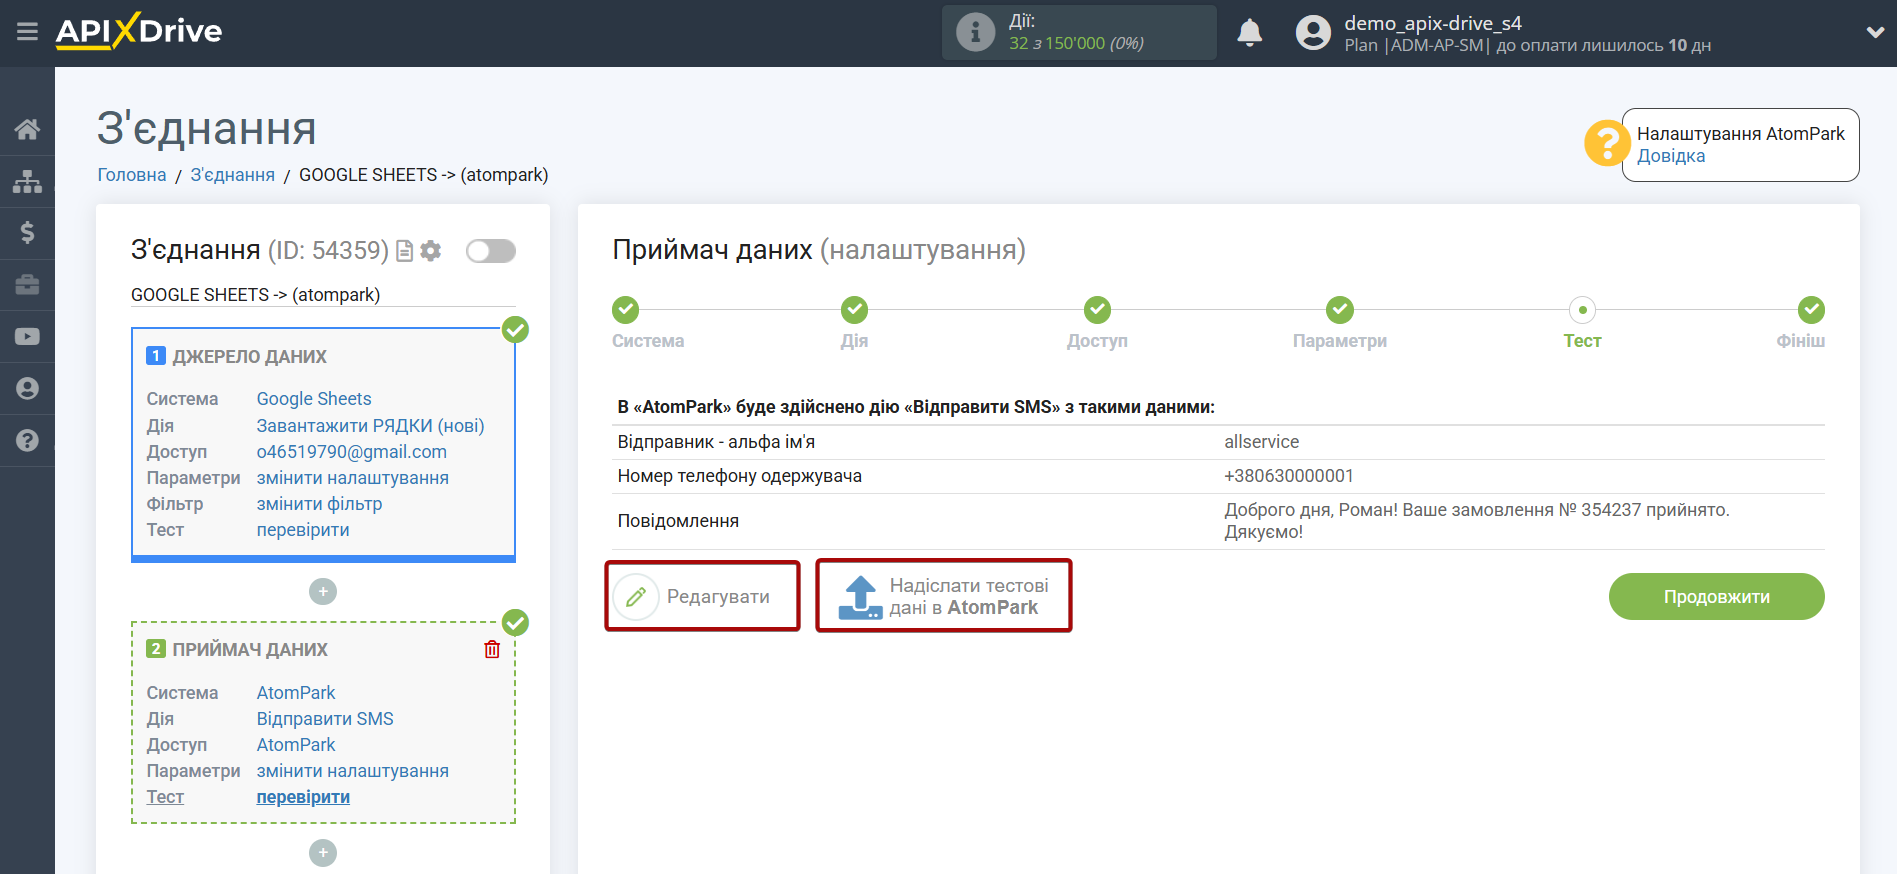Open profile icon in sidebar
The width and height of the screenshot is (1897, 874).
(x=27, y=389)
